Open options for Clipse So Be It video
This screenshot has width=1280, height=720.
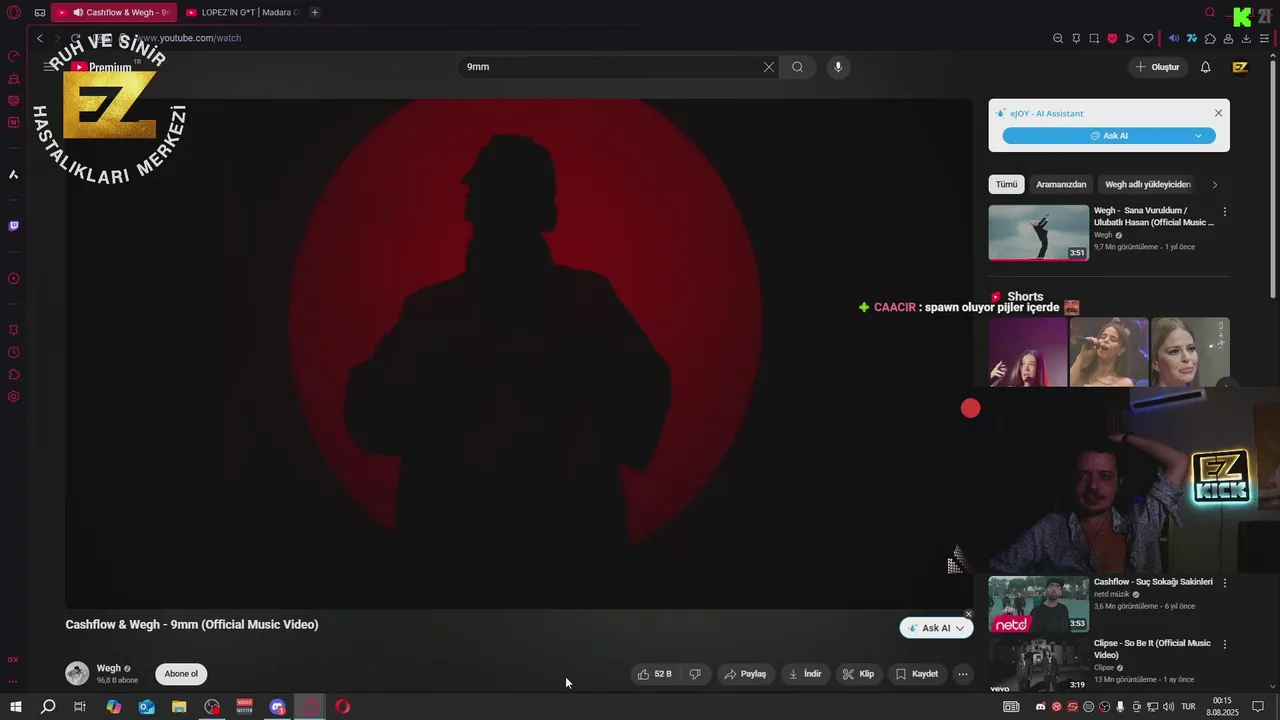1224,644
